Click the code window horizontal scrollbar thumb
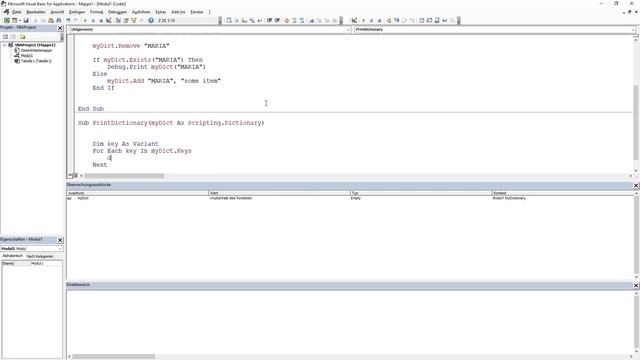The width and height of the screenshot is (640, 360). [124, 176]
